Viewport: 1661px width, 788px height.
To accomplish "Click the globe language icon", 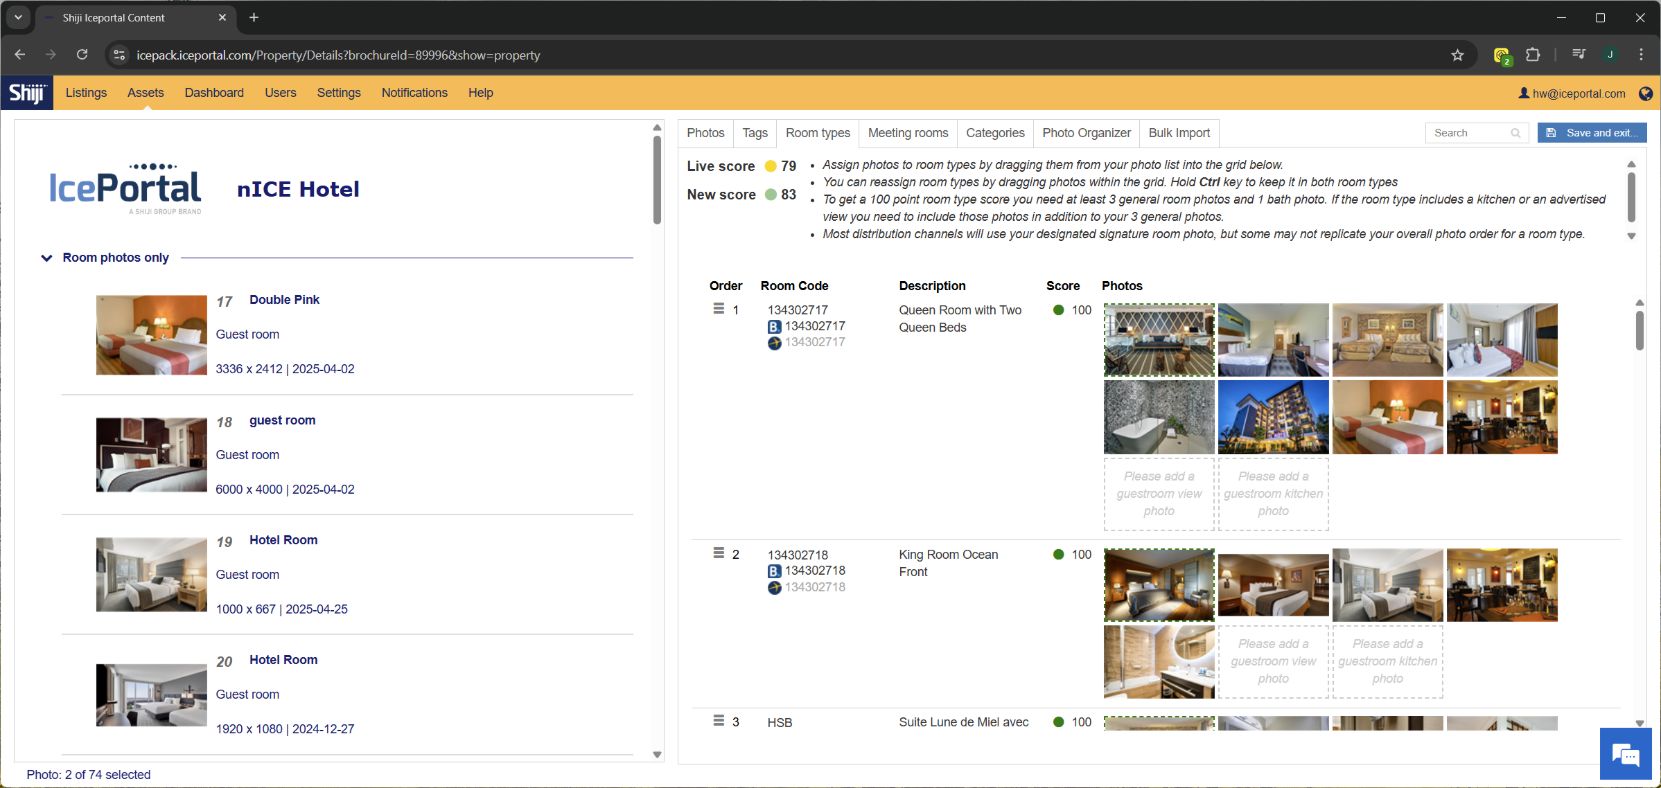I will point(1645,93).
